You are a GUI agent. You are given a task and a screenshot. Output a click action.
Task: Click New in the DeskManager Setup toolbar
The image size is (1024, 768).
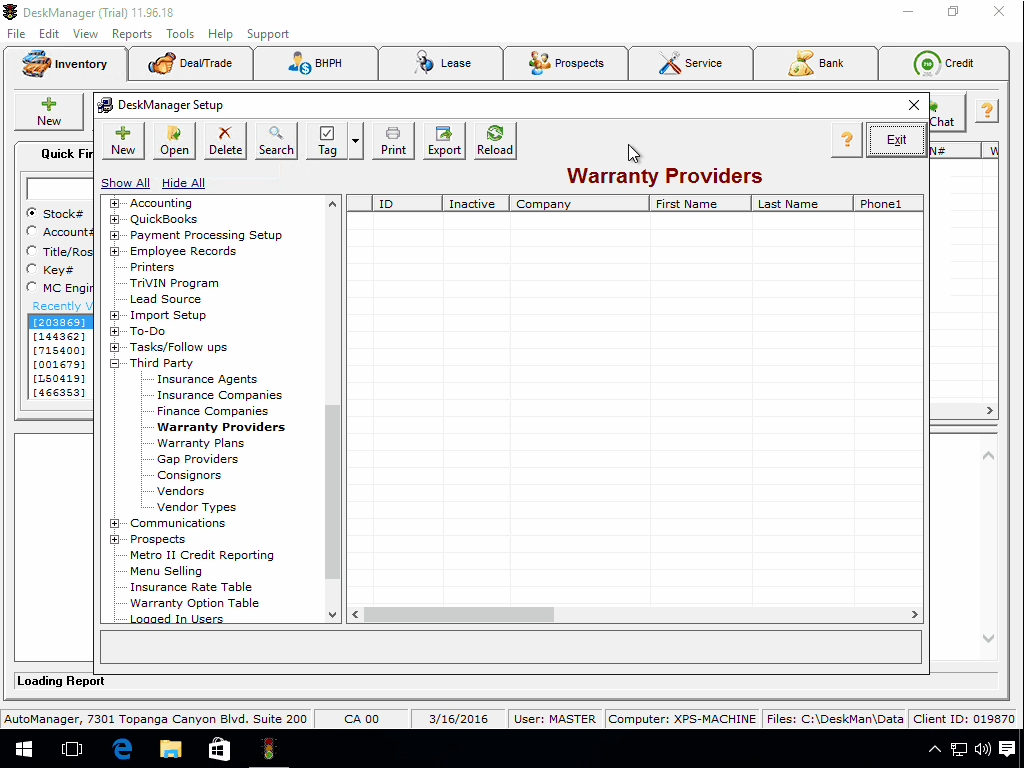point(123,140)
